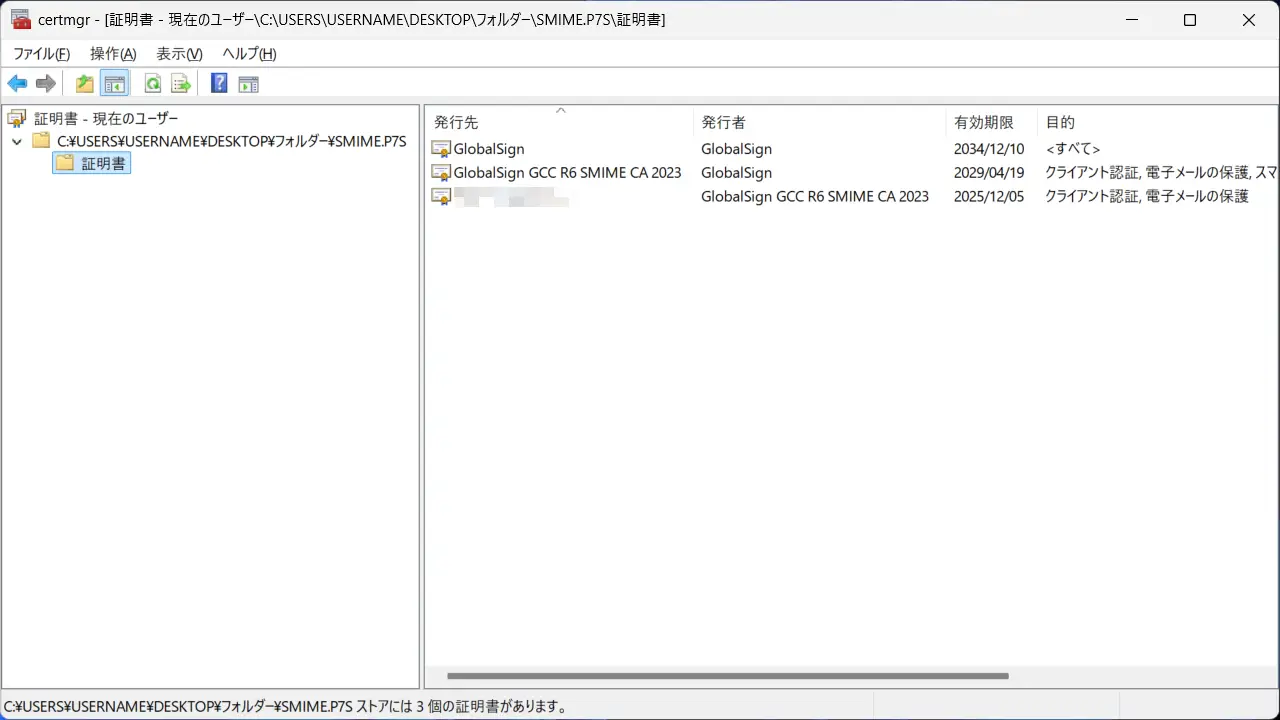Select the GlobalSign certificate in 発行先 column
Screen dimensions: 1280x720
489,149
